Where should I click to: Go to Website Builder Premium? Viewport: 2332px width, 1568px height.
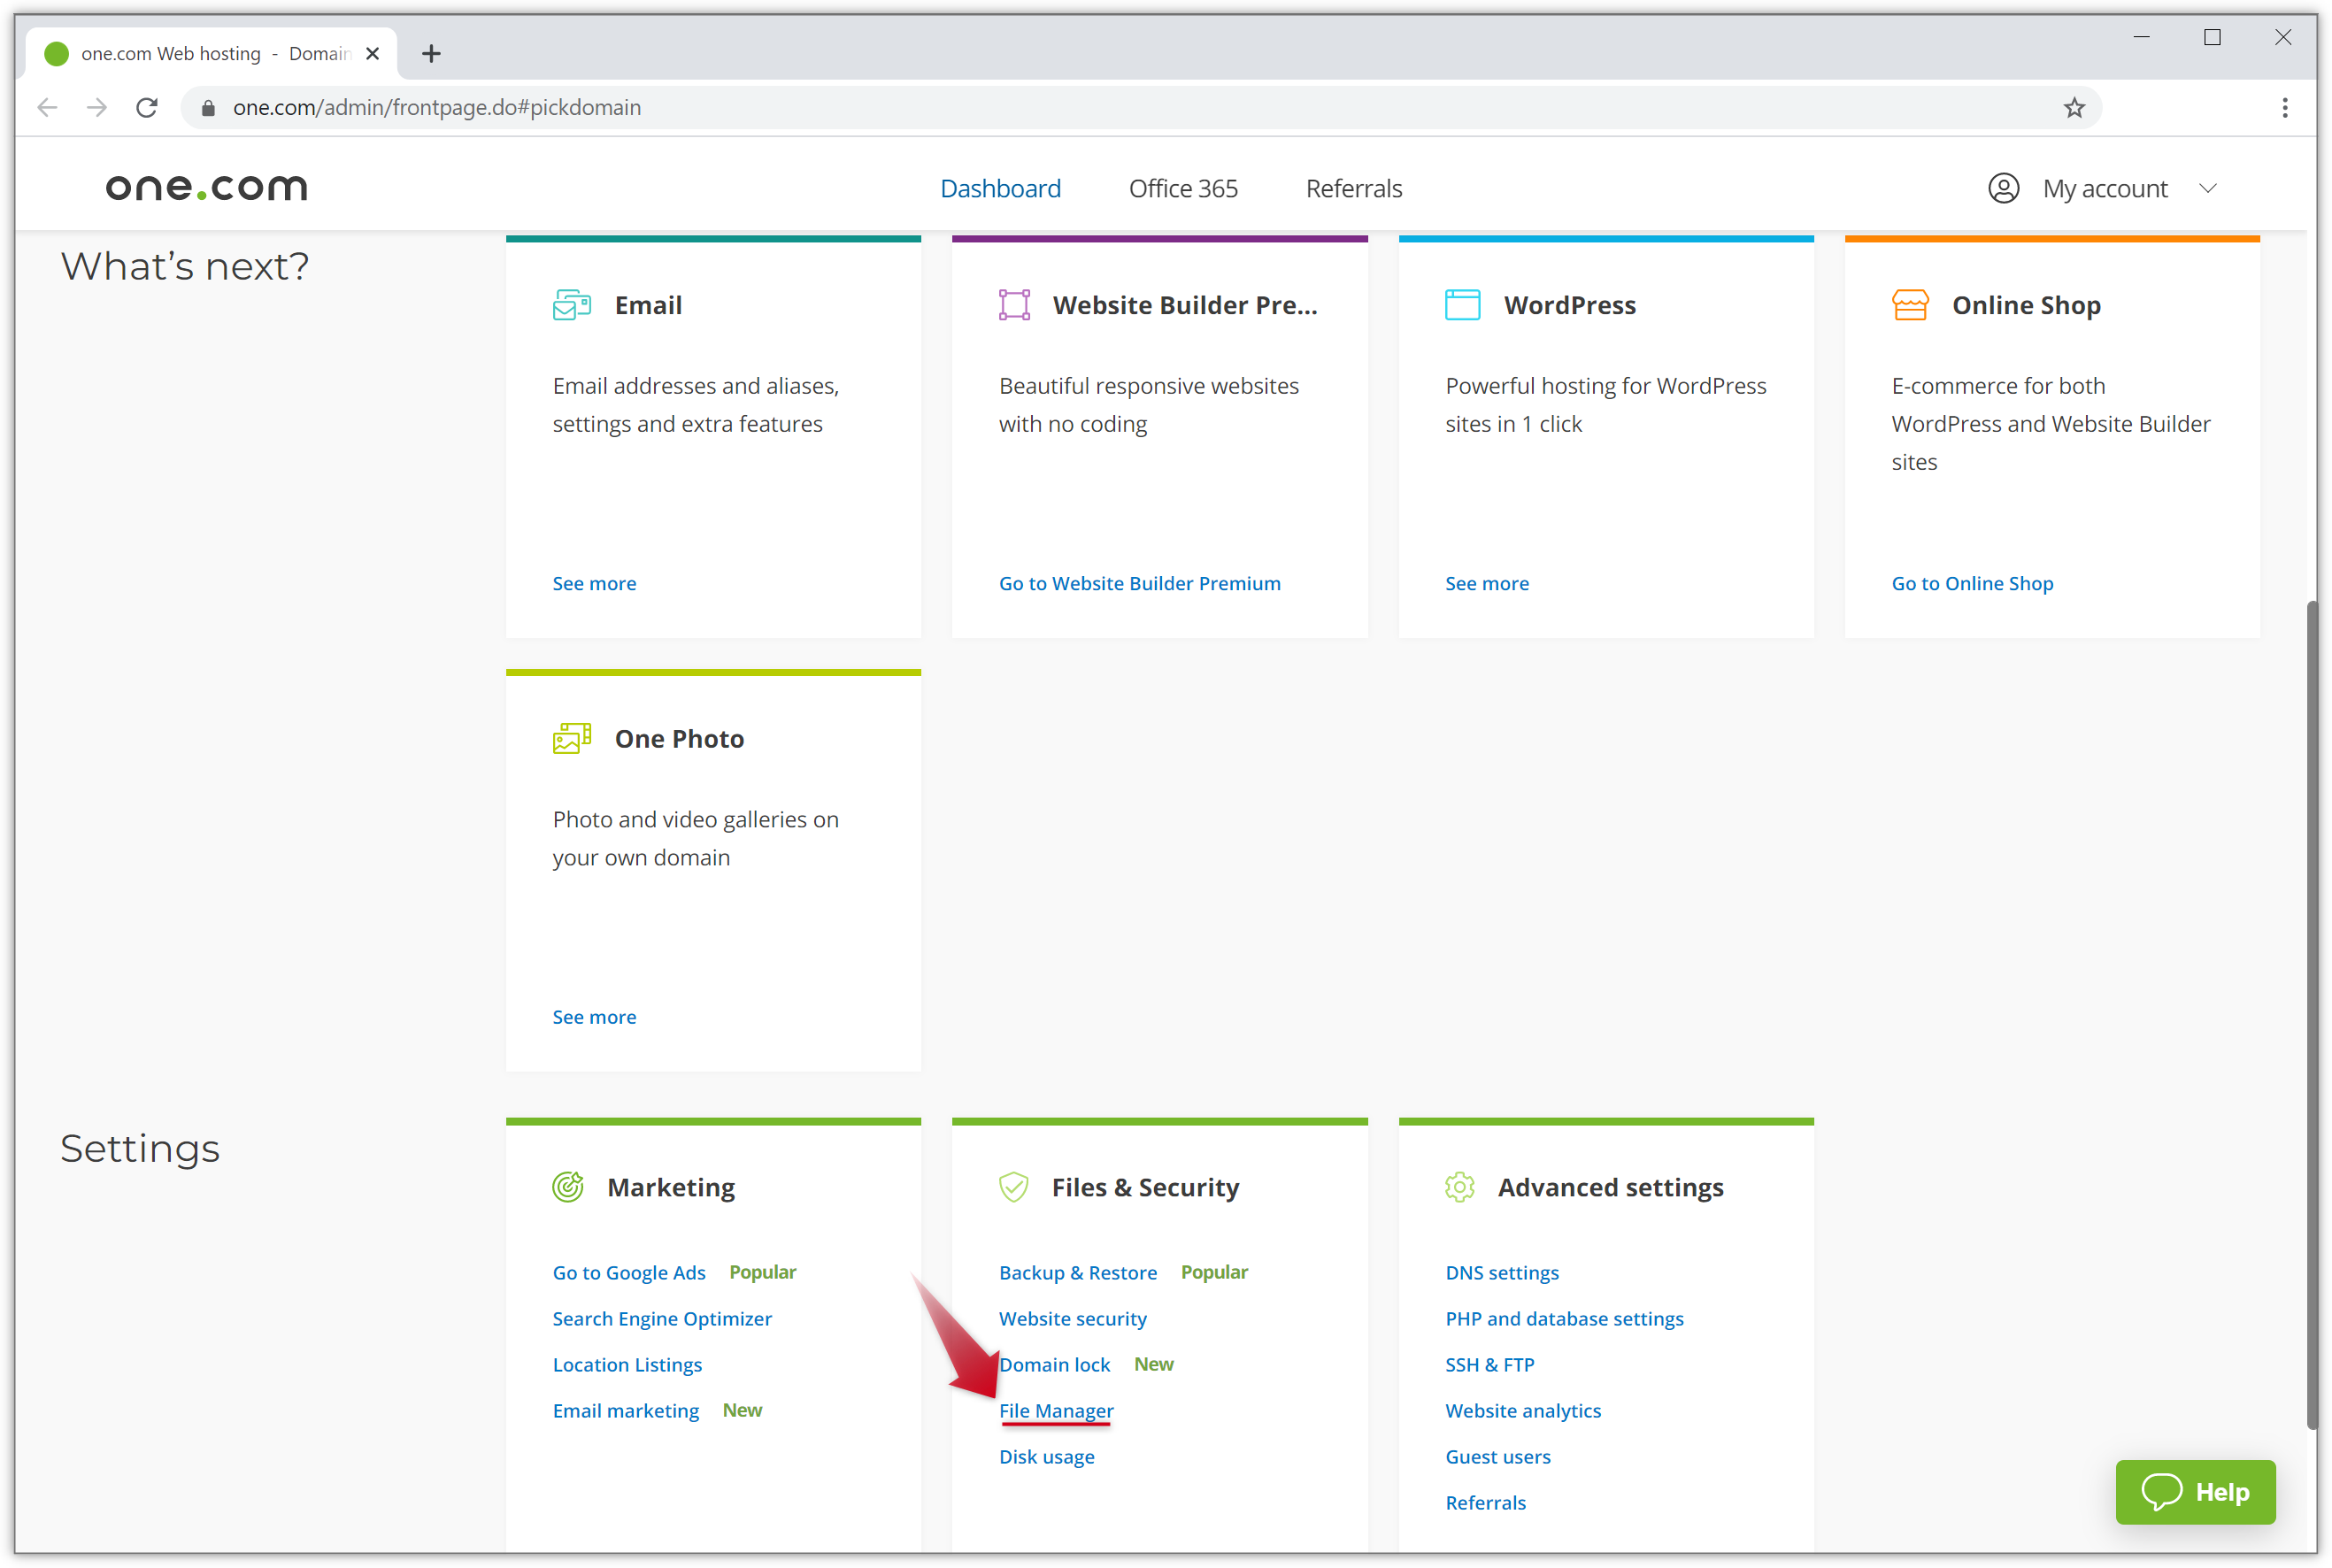pyautogui.click(x=1139, y=583)
